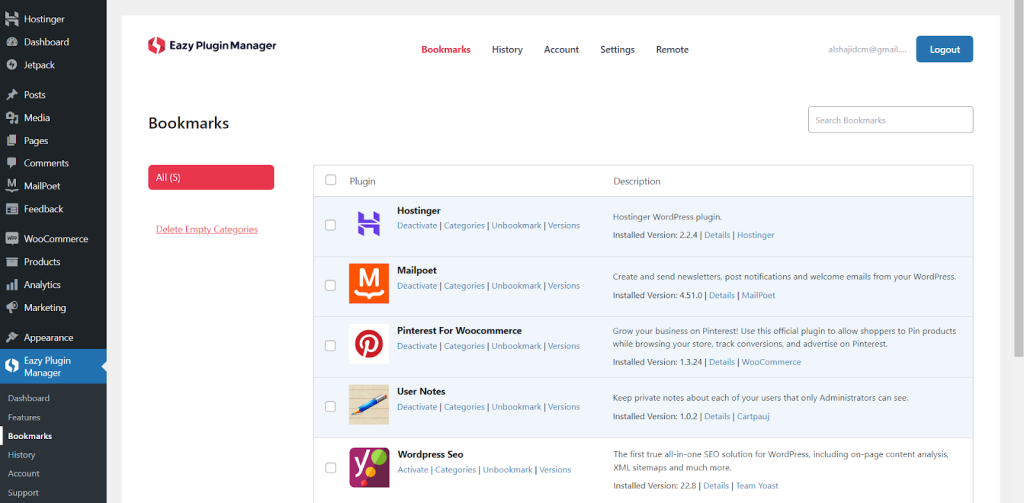
Task: Open the Remote top tab
Action: pos(672,50)
